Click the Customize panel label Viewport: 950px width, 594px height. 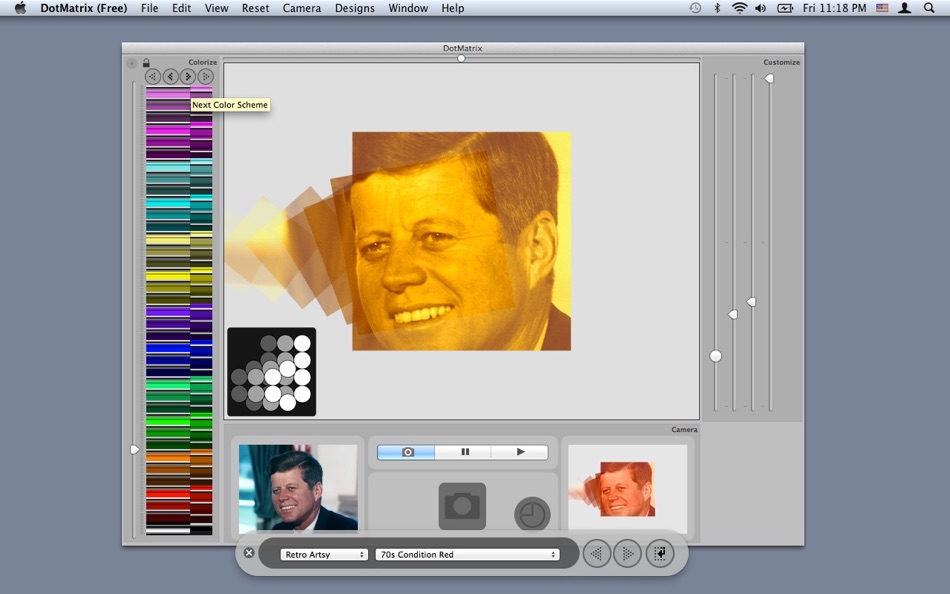(x=782, y=62)
